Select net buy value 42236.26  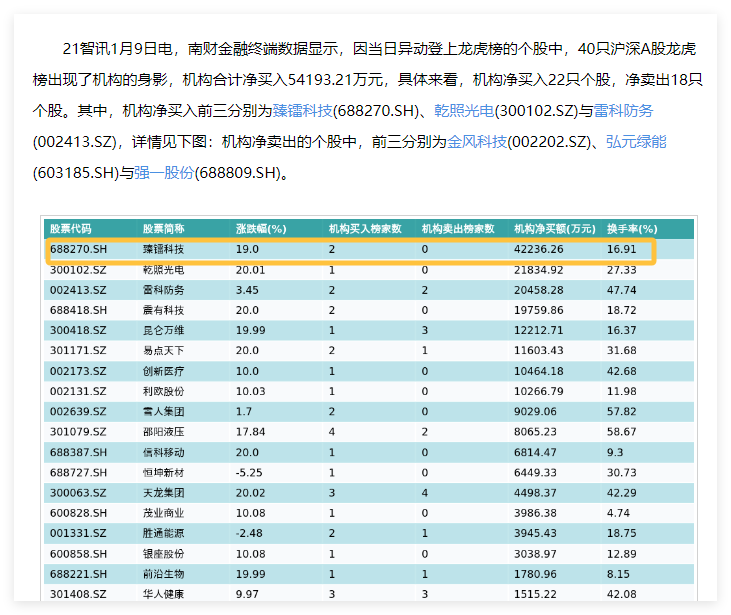point(538,249)
